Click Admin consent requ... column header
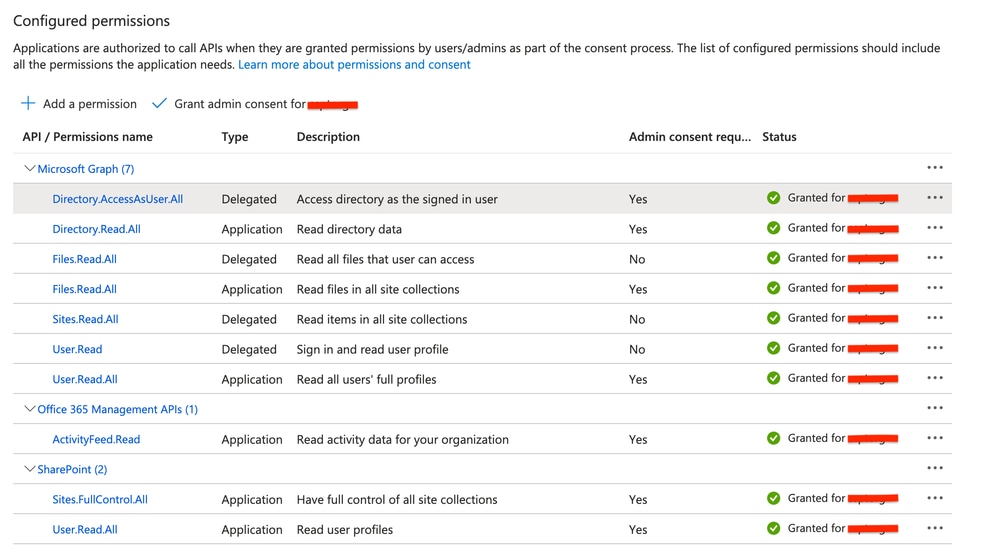This screenshot has width=999, height=557. [690, 136]
